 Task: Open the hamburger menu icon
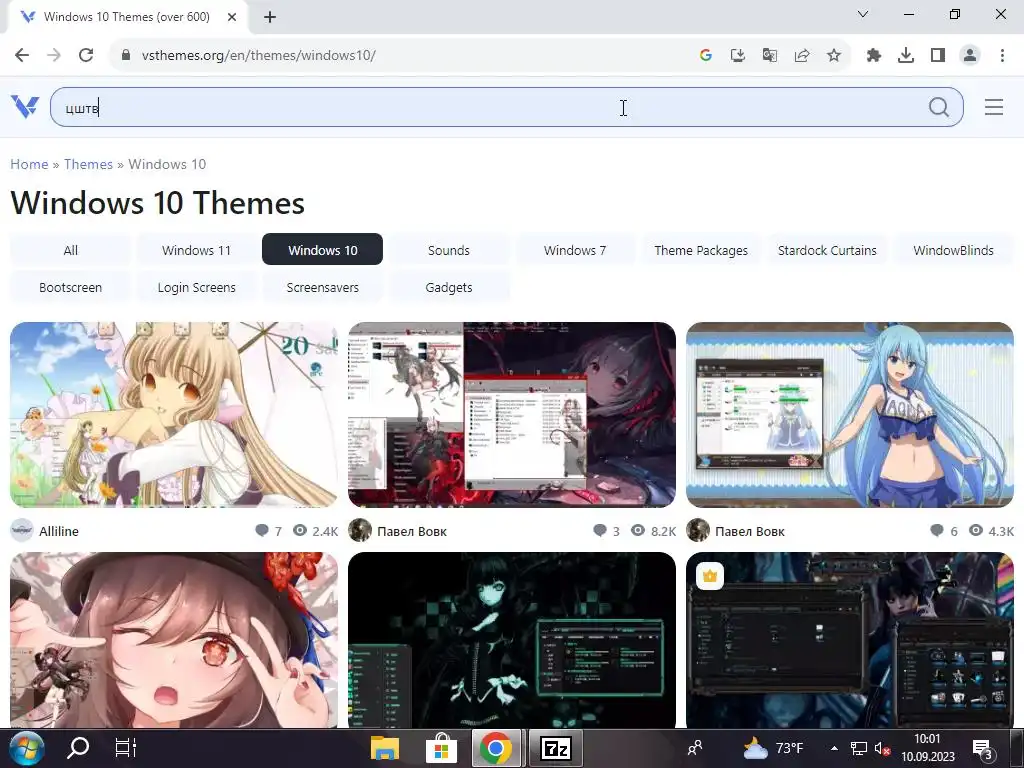(x=993, y=106)
